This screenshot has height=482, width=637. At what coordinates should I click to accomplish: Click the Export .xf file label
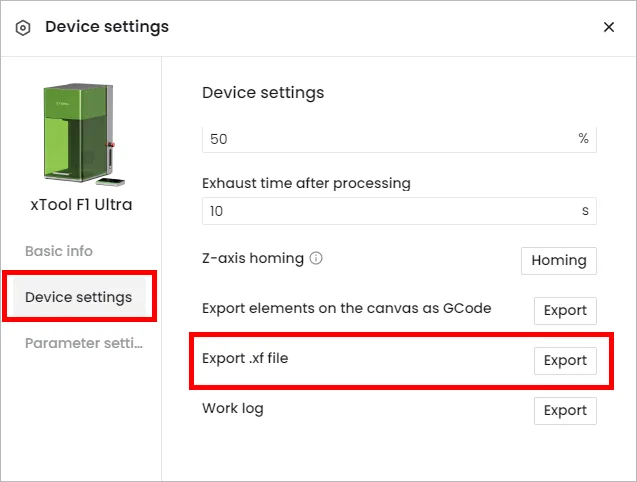point(245,358)
